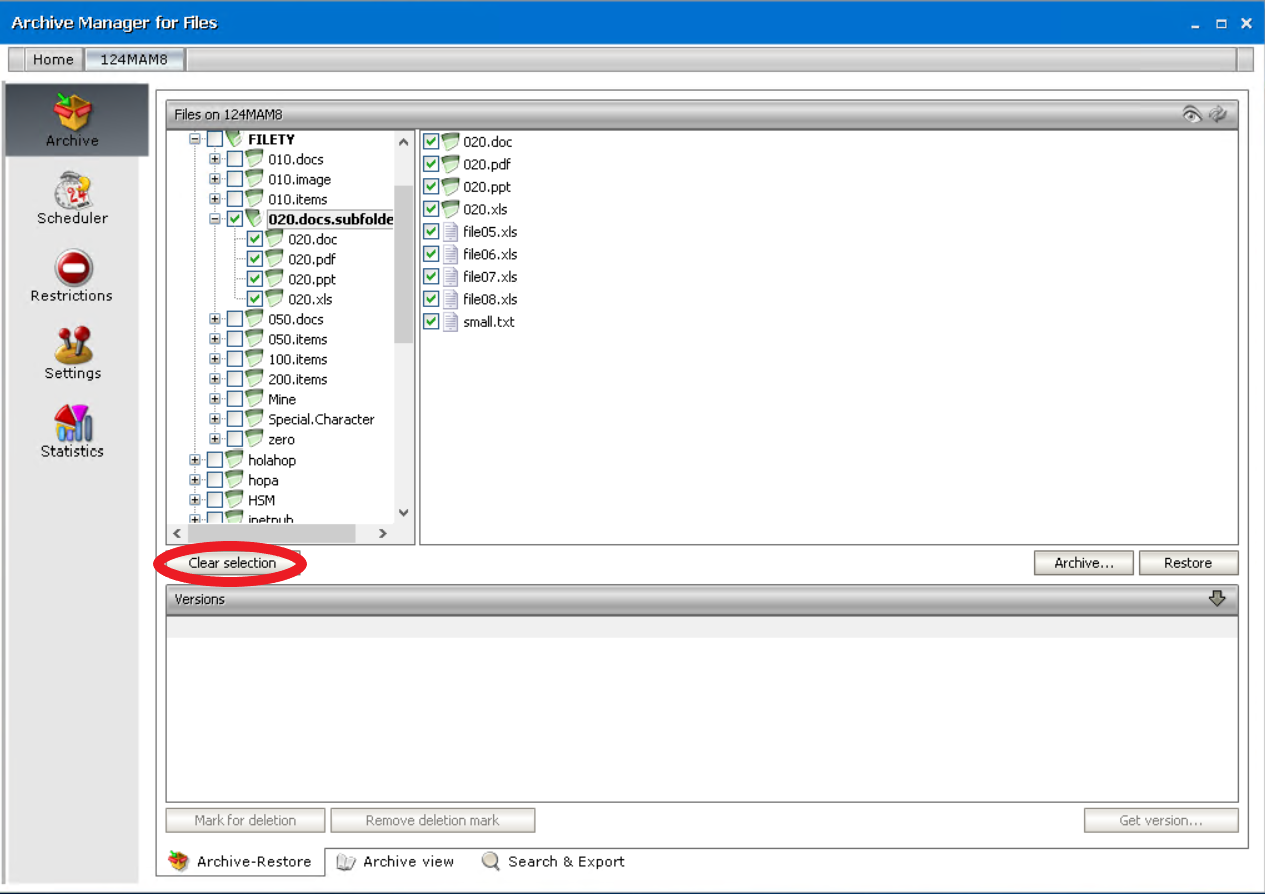Open the Scheduler from the sidebar

pyautogui.click(x=71, y=199)
